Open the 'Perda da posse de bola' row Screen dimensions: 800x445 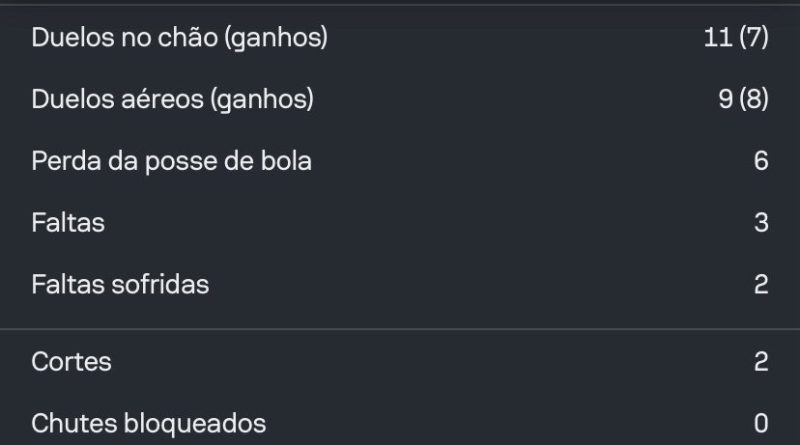tap(400, 161)
